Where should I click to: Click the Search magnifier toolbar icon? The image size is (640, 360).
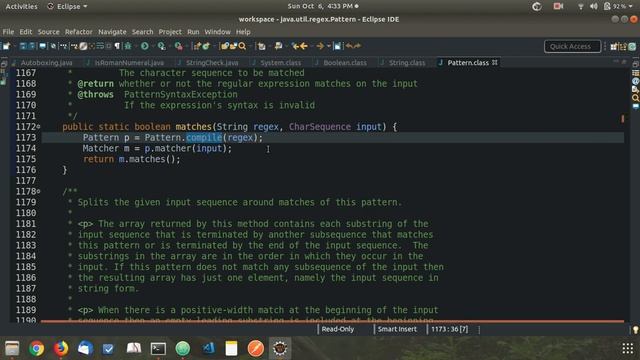click(x=242, y=46)
